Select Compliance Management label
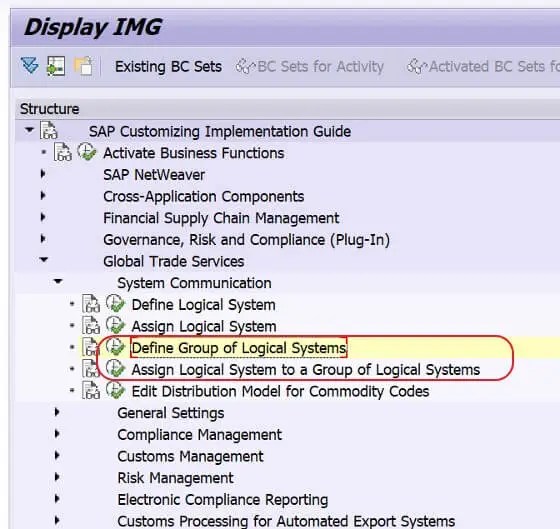 pyautogui.click(x=200, y=435)
